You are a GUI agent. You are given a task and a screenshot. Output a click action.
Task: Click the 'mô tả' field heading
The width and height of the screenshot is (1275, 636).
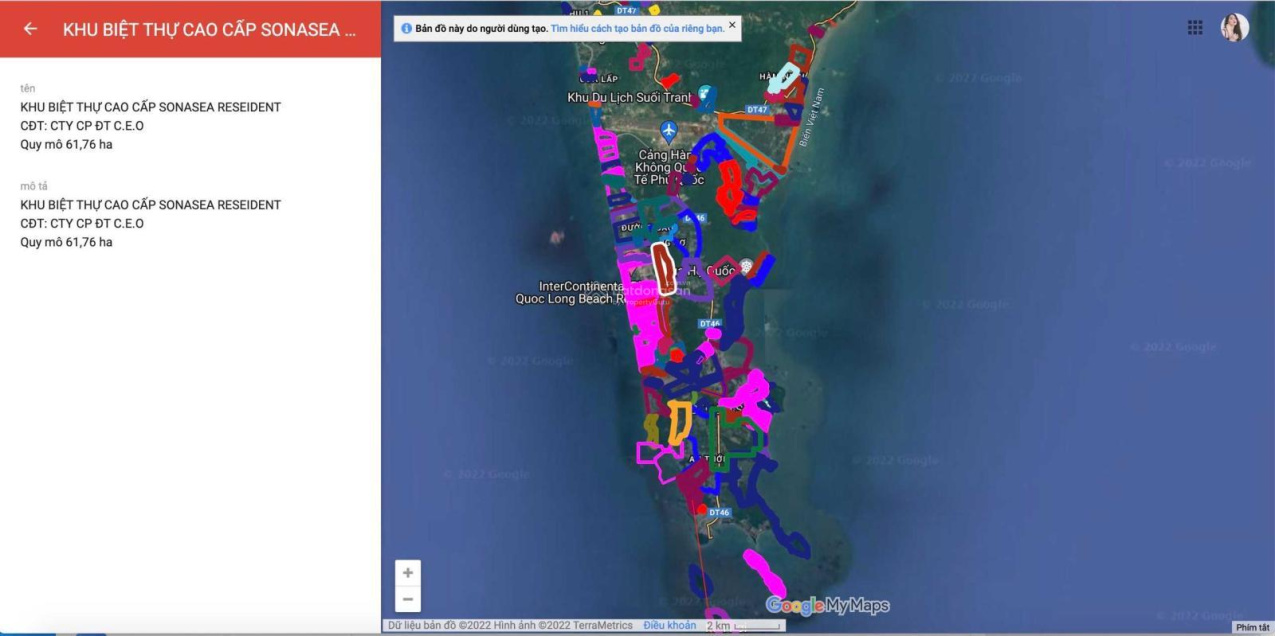pyautogui.click(x=34, y=186)
